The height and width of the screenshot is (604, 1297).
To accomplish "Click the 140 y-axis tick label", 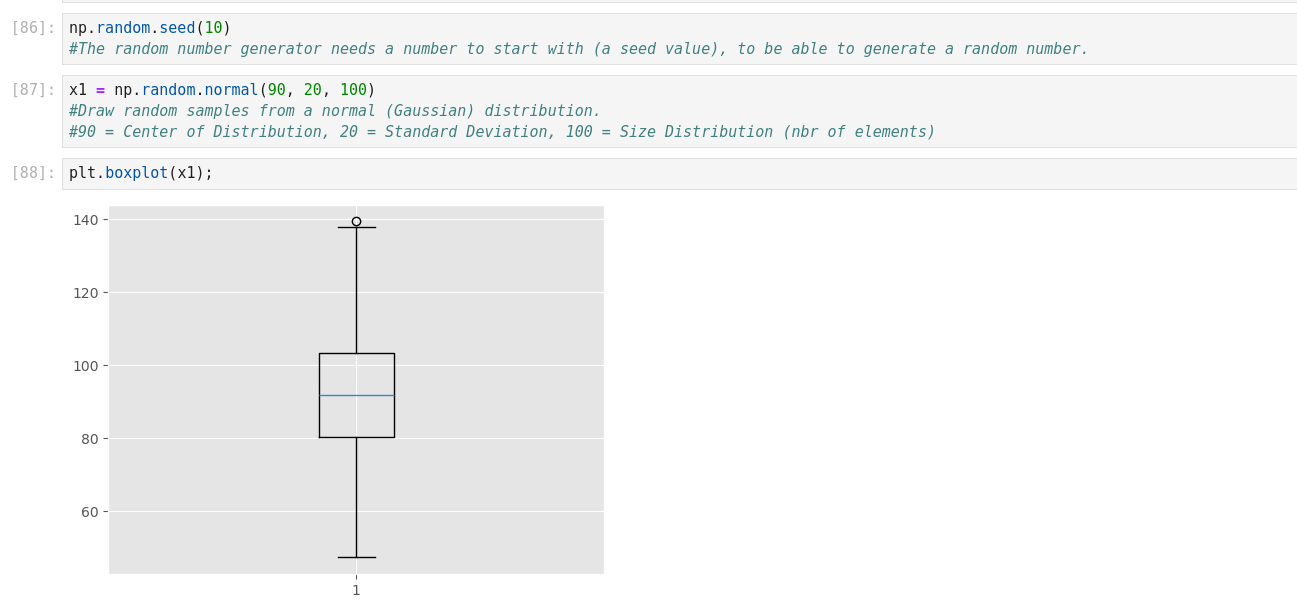I will point(86,220).
